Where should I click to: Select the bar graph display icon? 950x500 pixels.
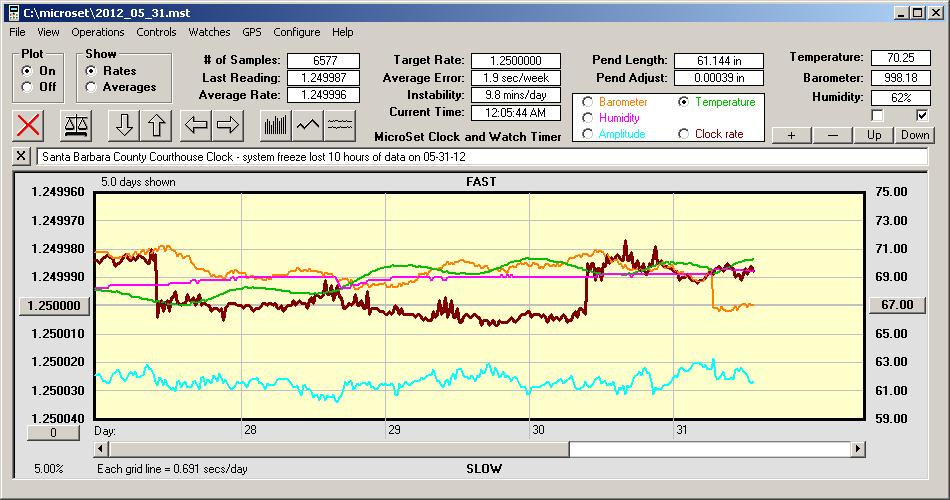point(276,125)
